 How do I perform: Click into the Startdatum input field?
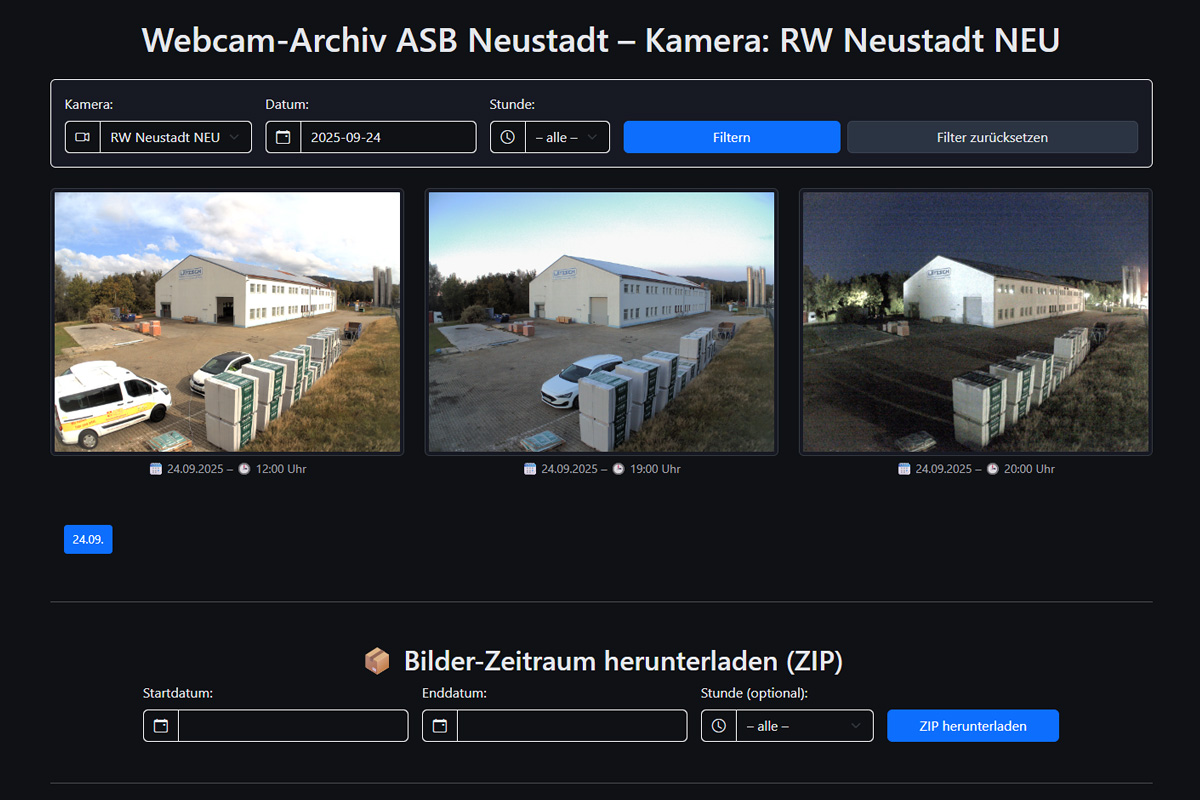point(292,726)
